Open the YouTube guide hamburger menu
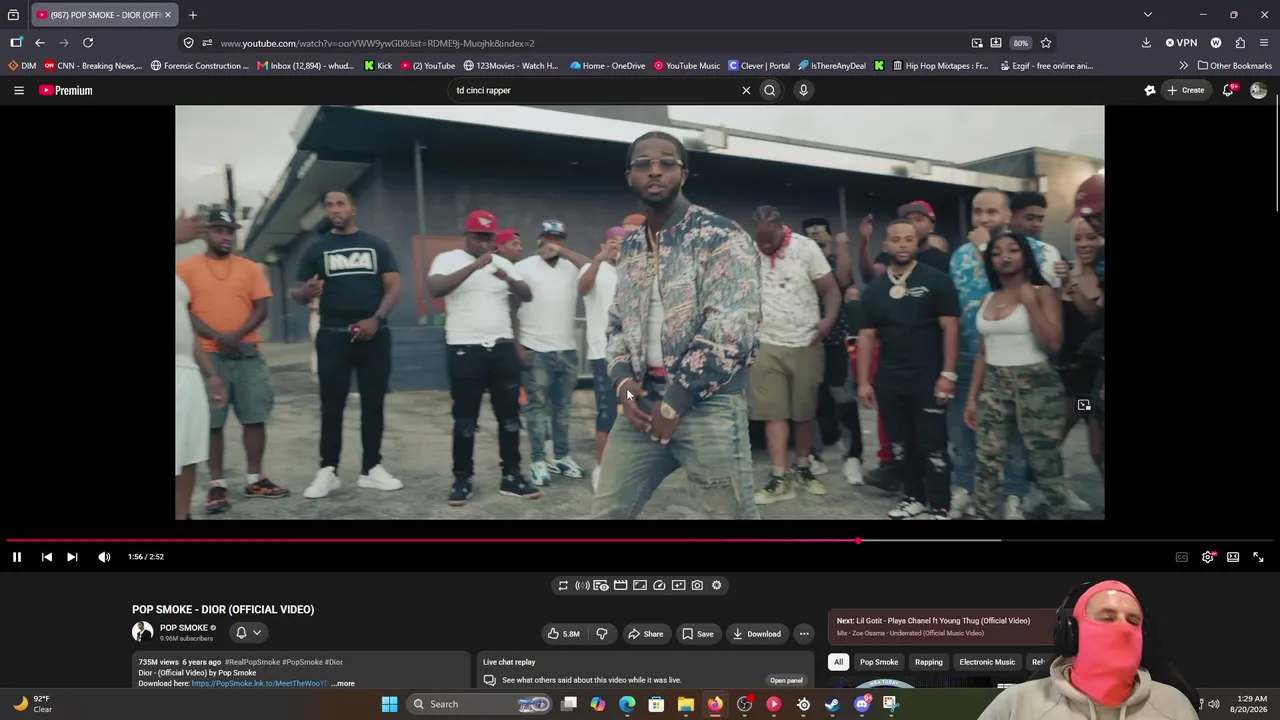Image resolution: width=1280 pixels, height=720 pixels. coord(19,90)
